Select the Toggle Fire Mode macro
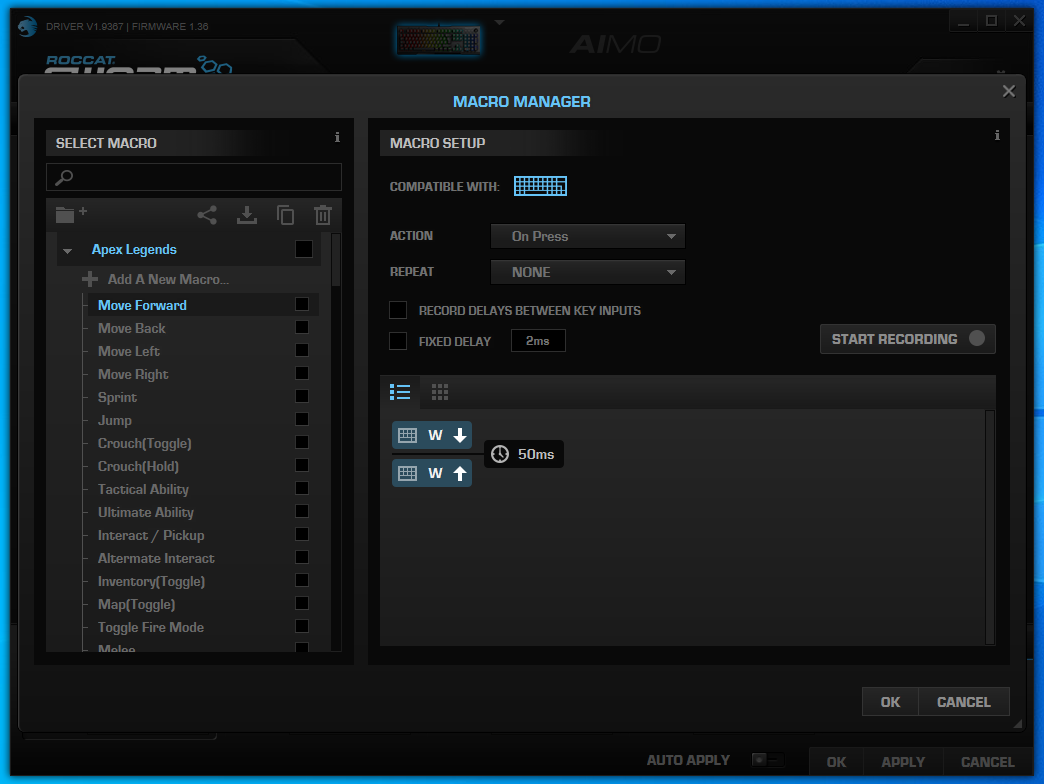This screenshot has height=784, width=1044. pyautogui.click(x=150, y=628)
